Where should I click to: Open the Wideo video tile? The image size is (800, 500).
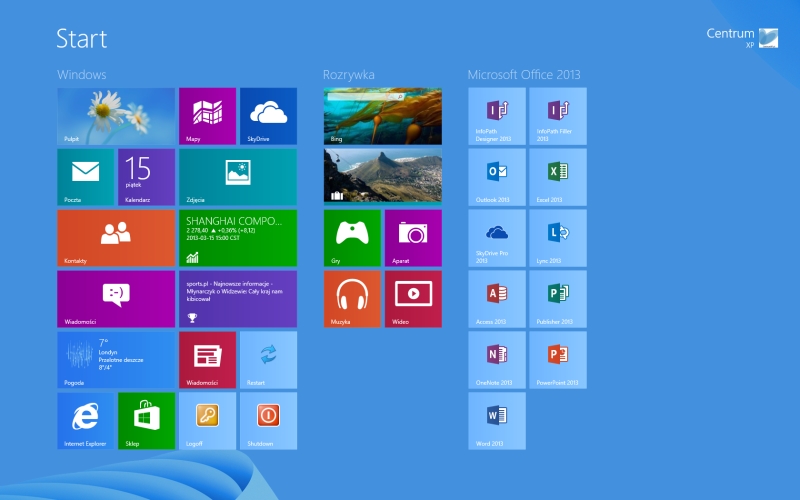(x=413, y=299)
